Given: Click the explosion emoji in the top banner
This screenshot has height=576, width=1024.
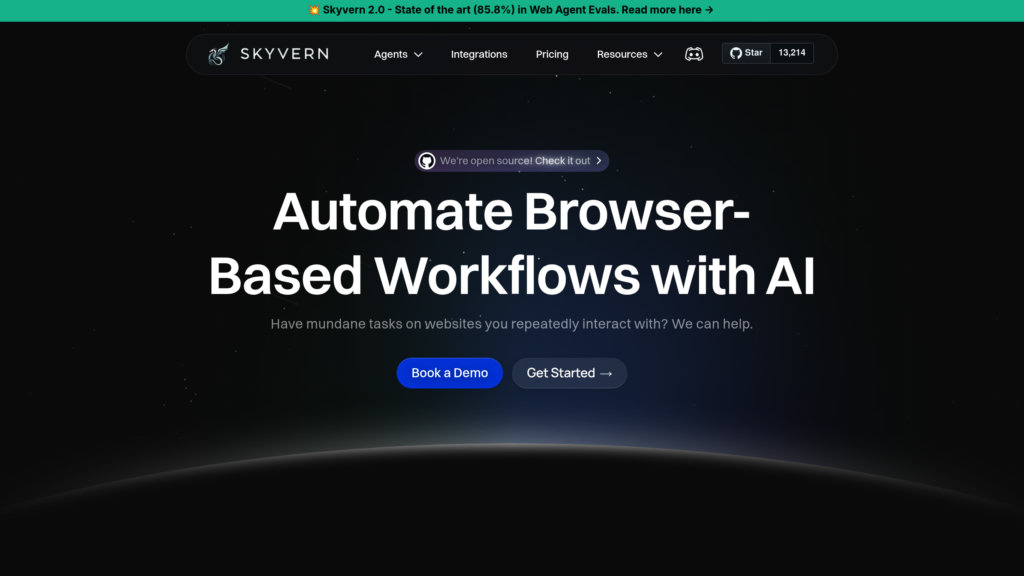Looking at the screenshot, I should (314, 10).
